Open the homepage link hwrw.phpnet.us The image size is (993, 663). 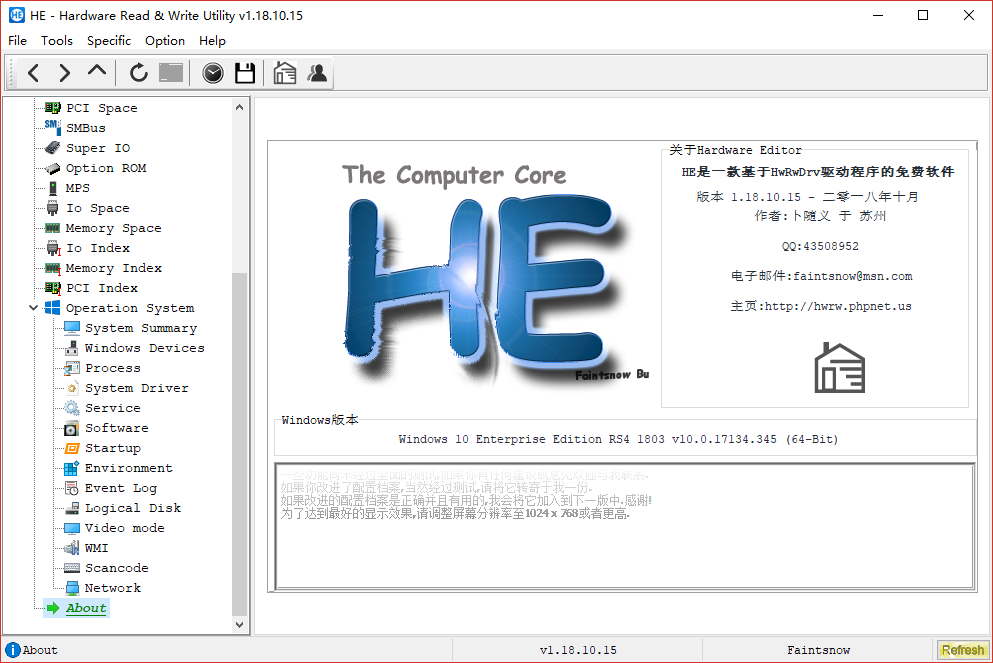pos(838,306)
